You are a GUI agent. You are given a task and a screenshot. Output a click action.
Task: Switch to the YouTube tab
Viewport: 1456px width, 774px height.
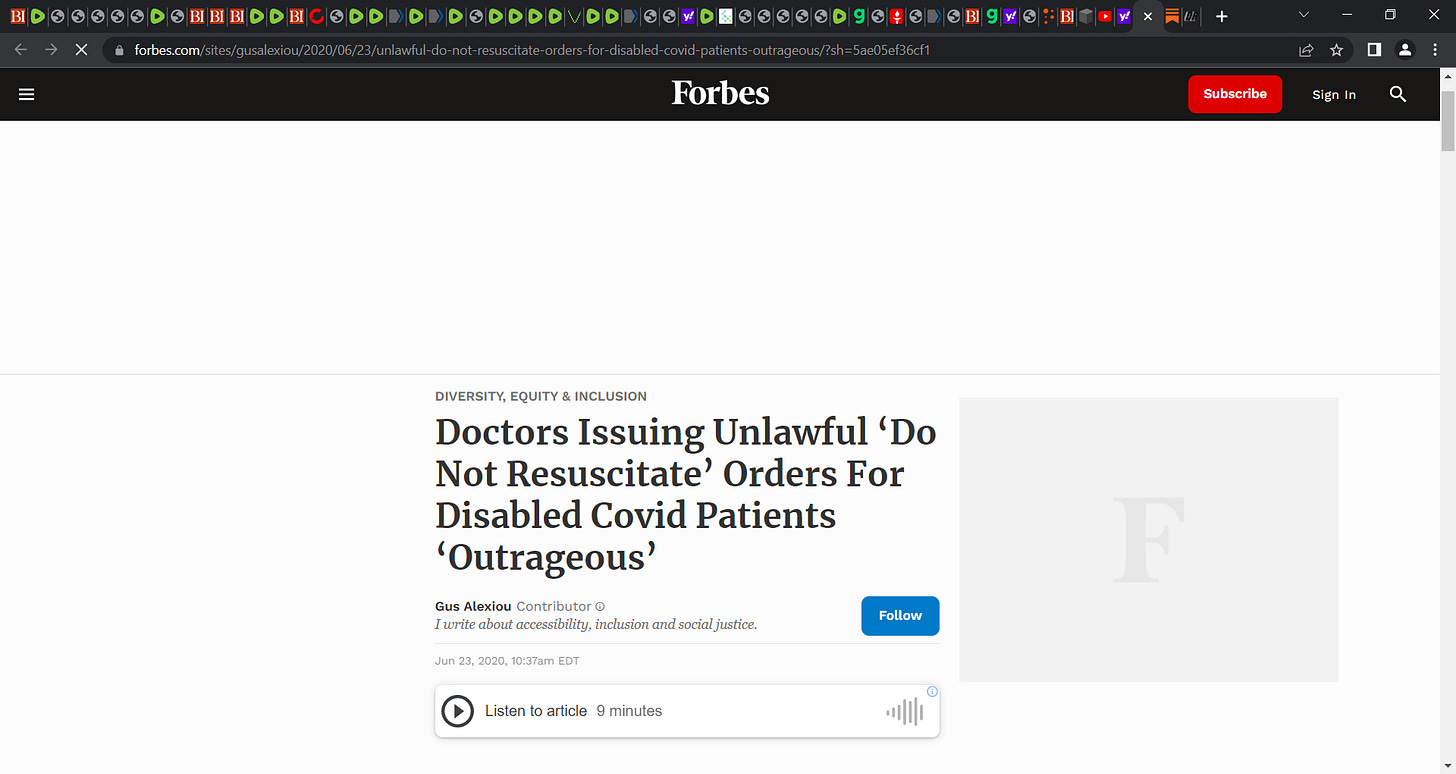point(1104,16)
